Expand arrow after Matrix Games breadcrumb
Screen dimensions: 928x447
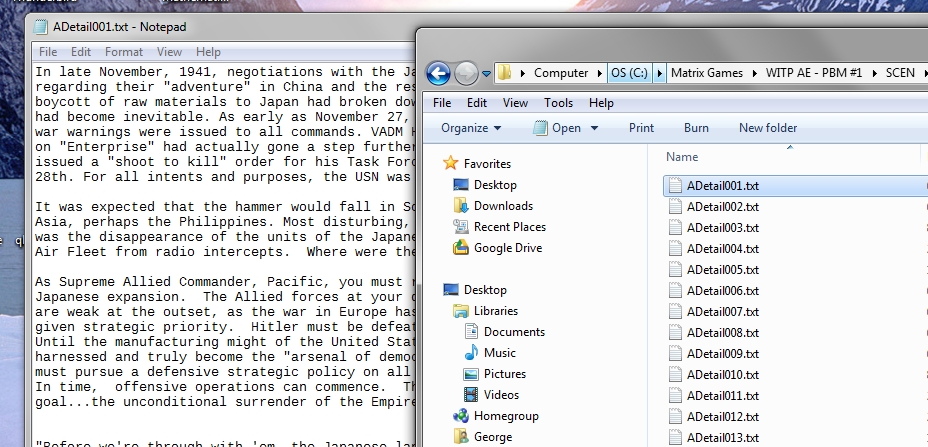(755, 73)
